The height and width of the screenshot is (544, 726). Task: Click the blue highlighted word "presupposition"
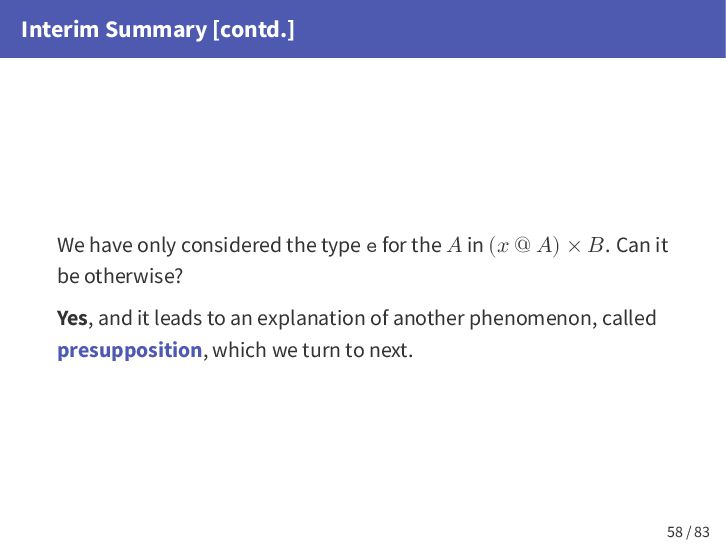coord(130,350)
